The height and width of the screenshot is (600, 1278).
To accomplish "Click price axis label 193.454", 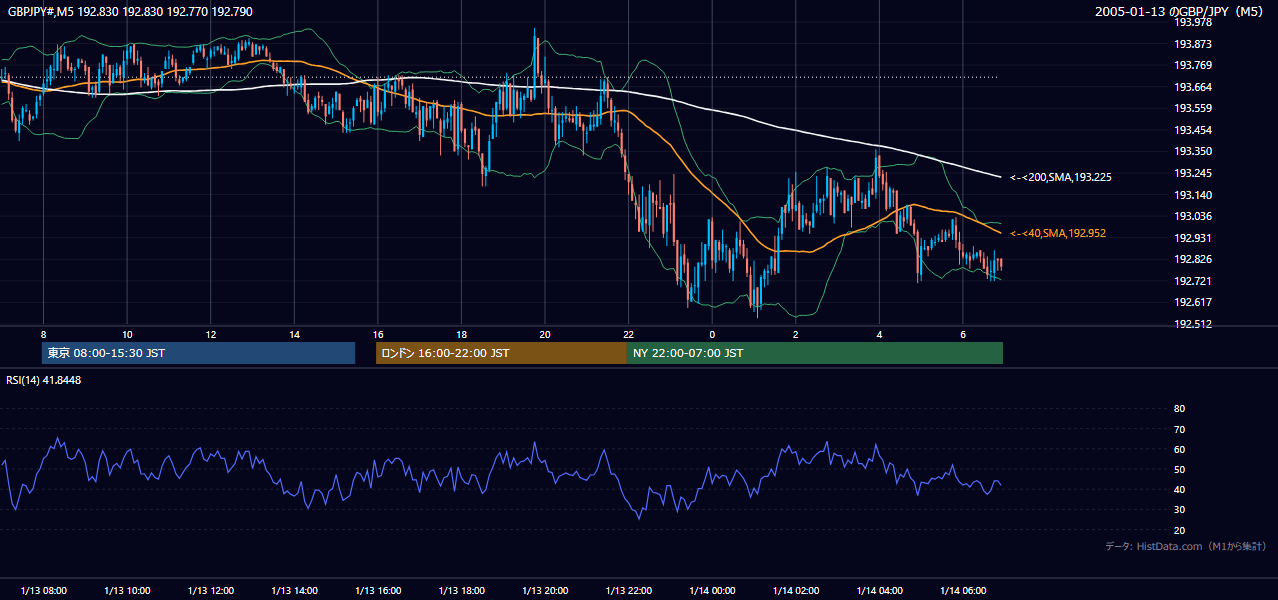I will 1192,130.
